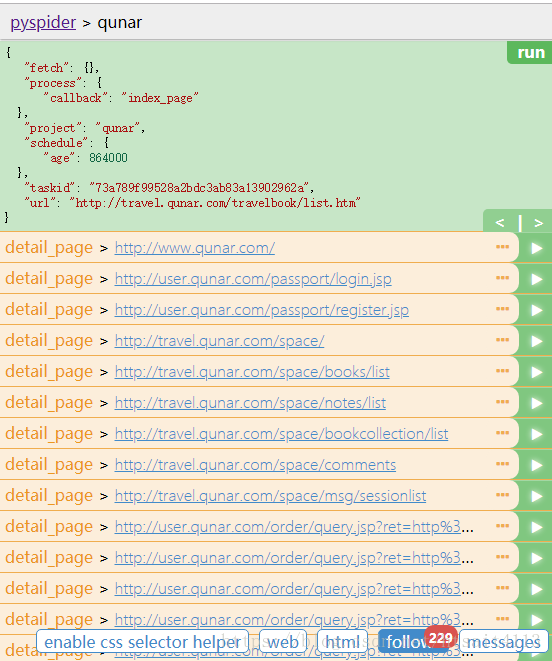Run the space/comments task play icon
This screenshot has height=661, width=552.
point(536,465)
